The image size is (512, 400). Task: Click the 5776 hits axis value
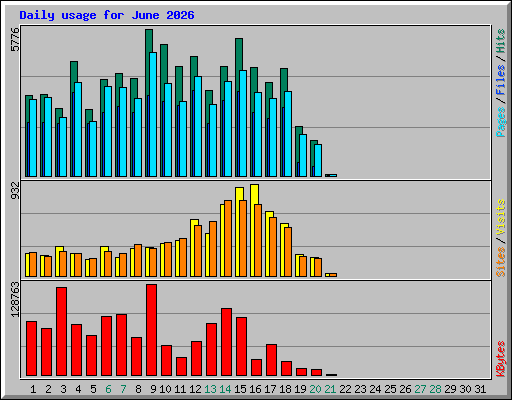pos(15,39)
